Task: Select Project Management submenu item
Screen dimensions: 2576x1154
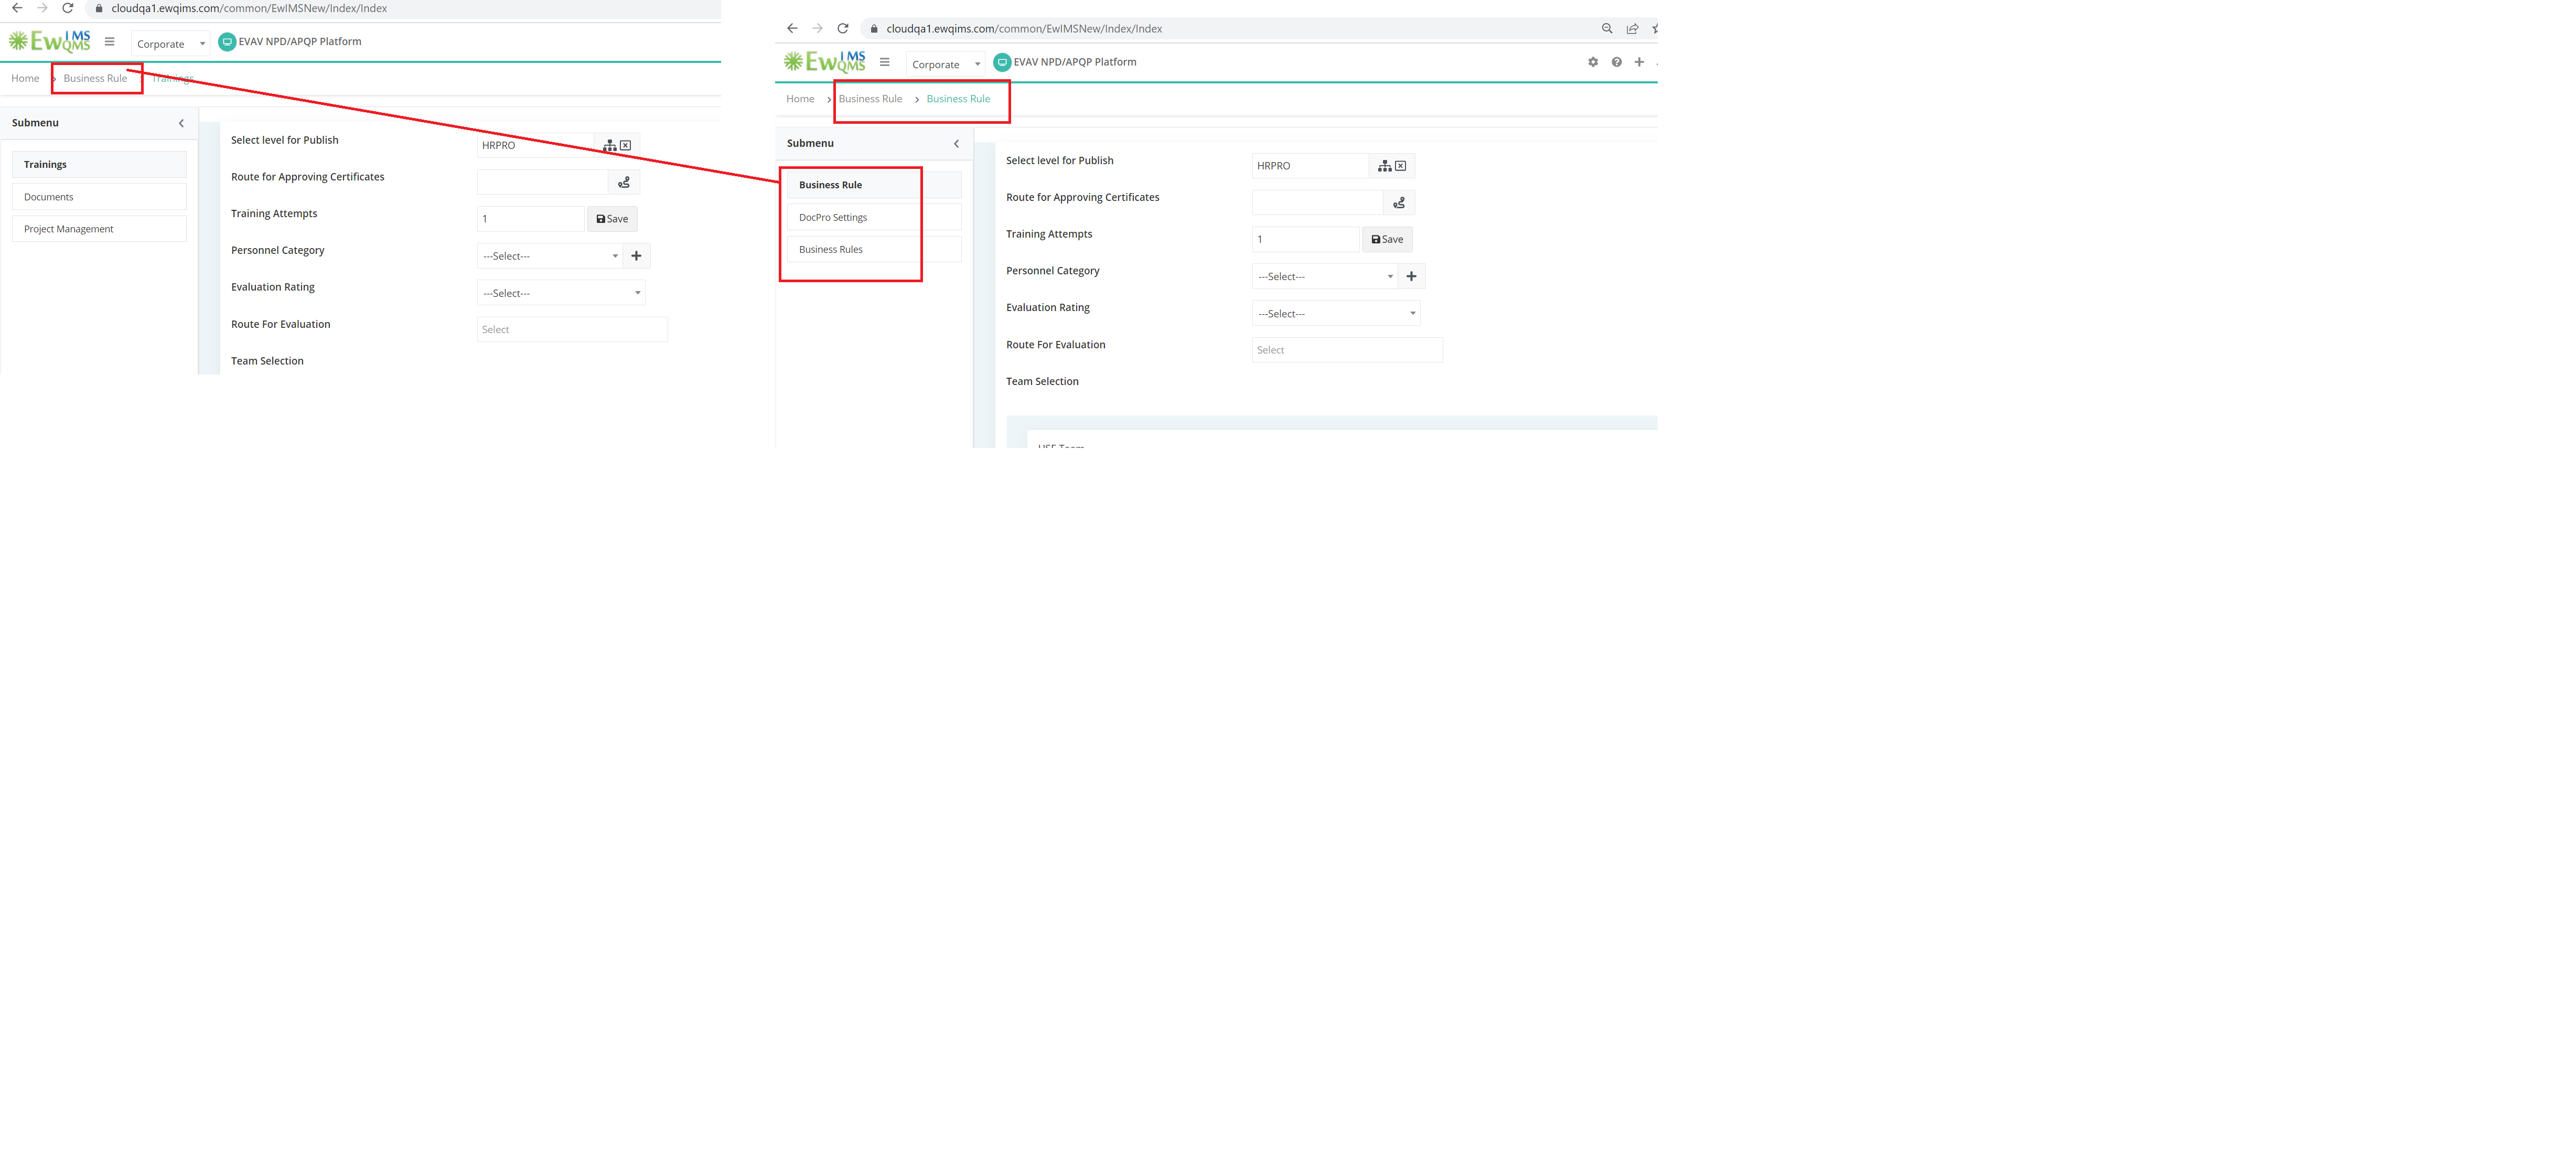Action: [99, 229]
